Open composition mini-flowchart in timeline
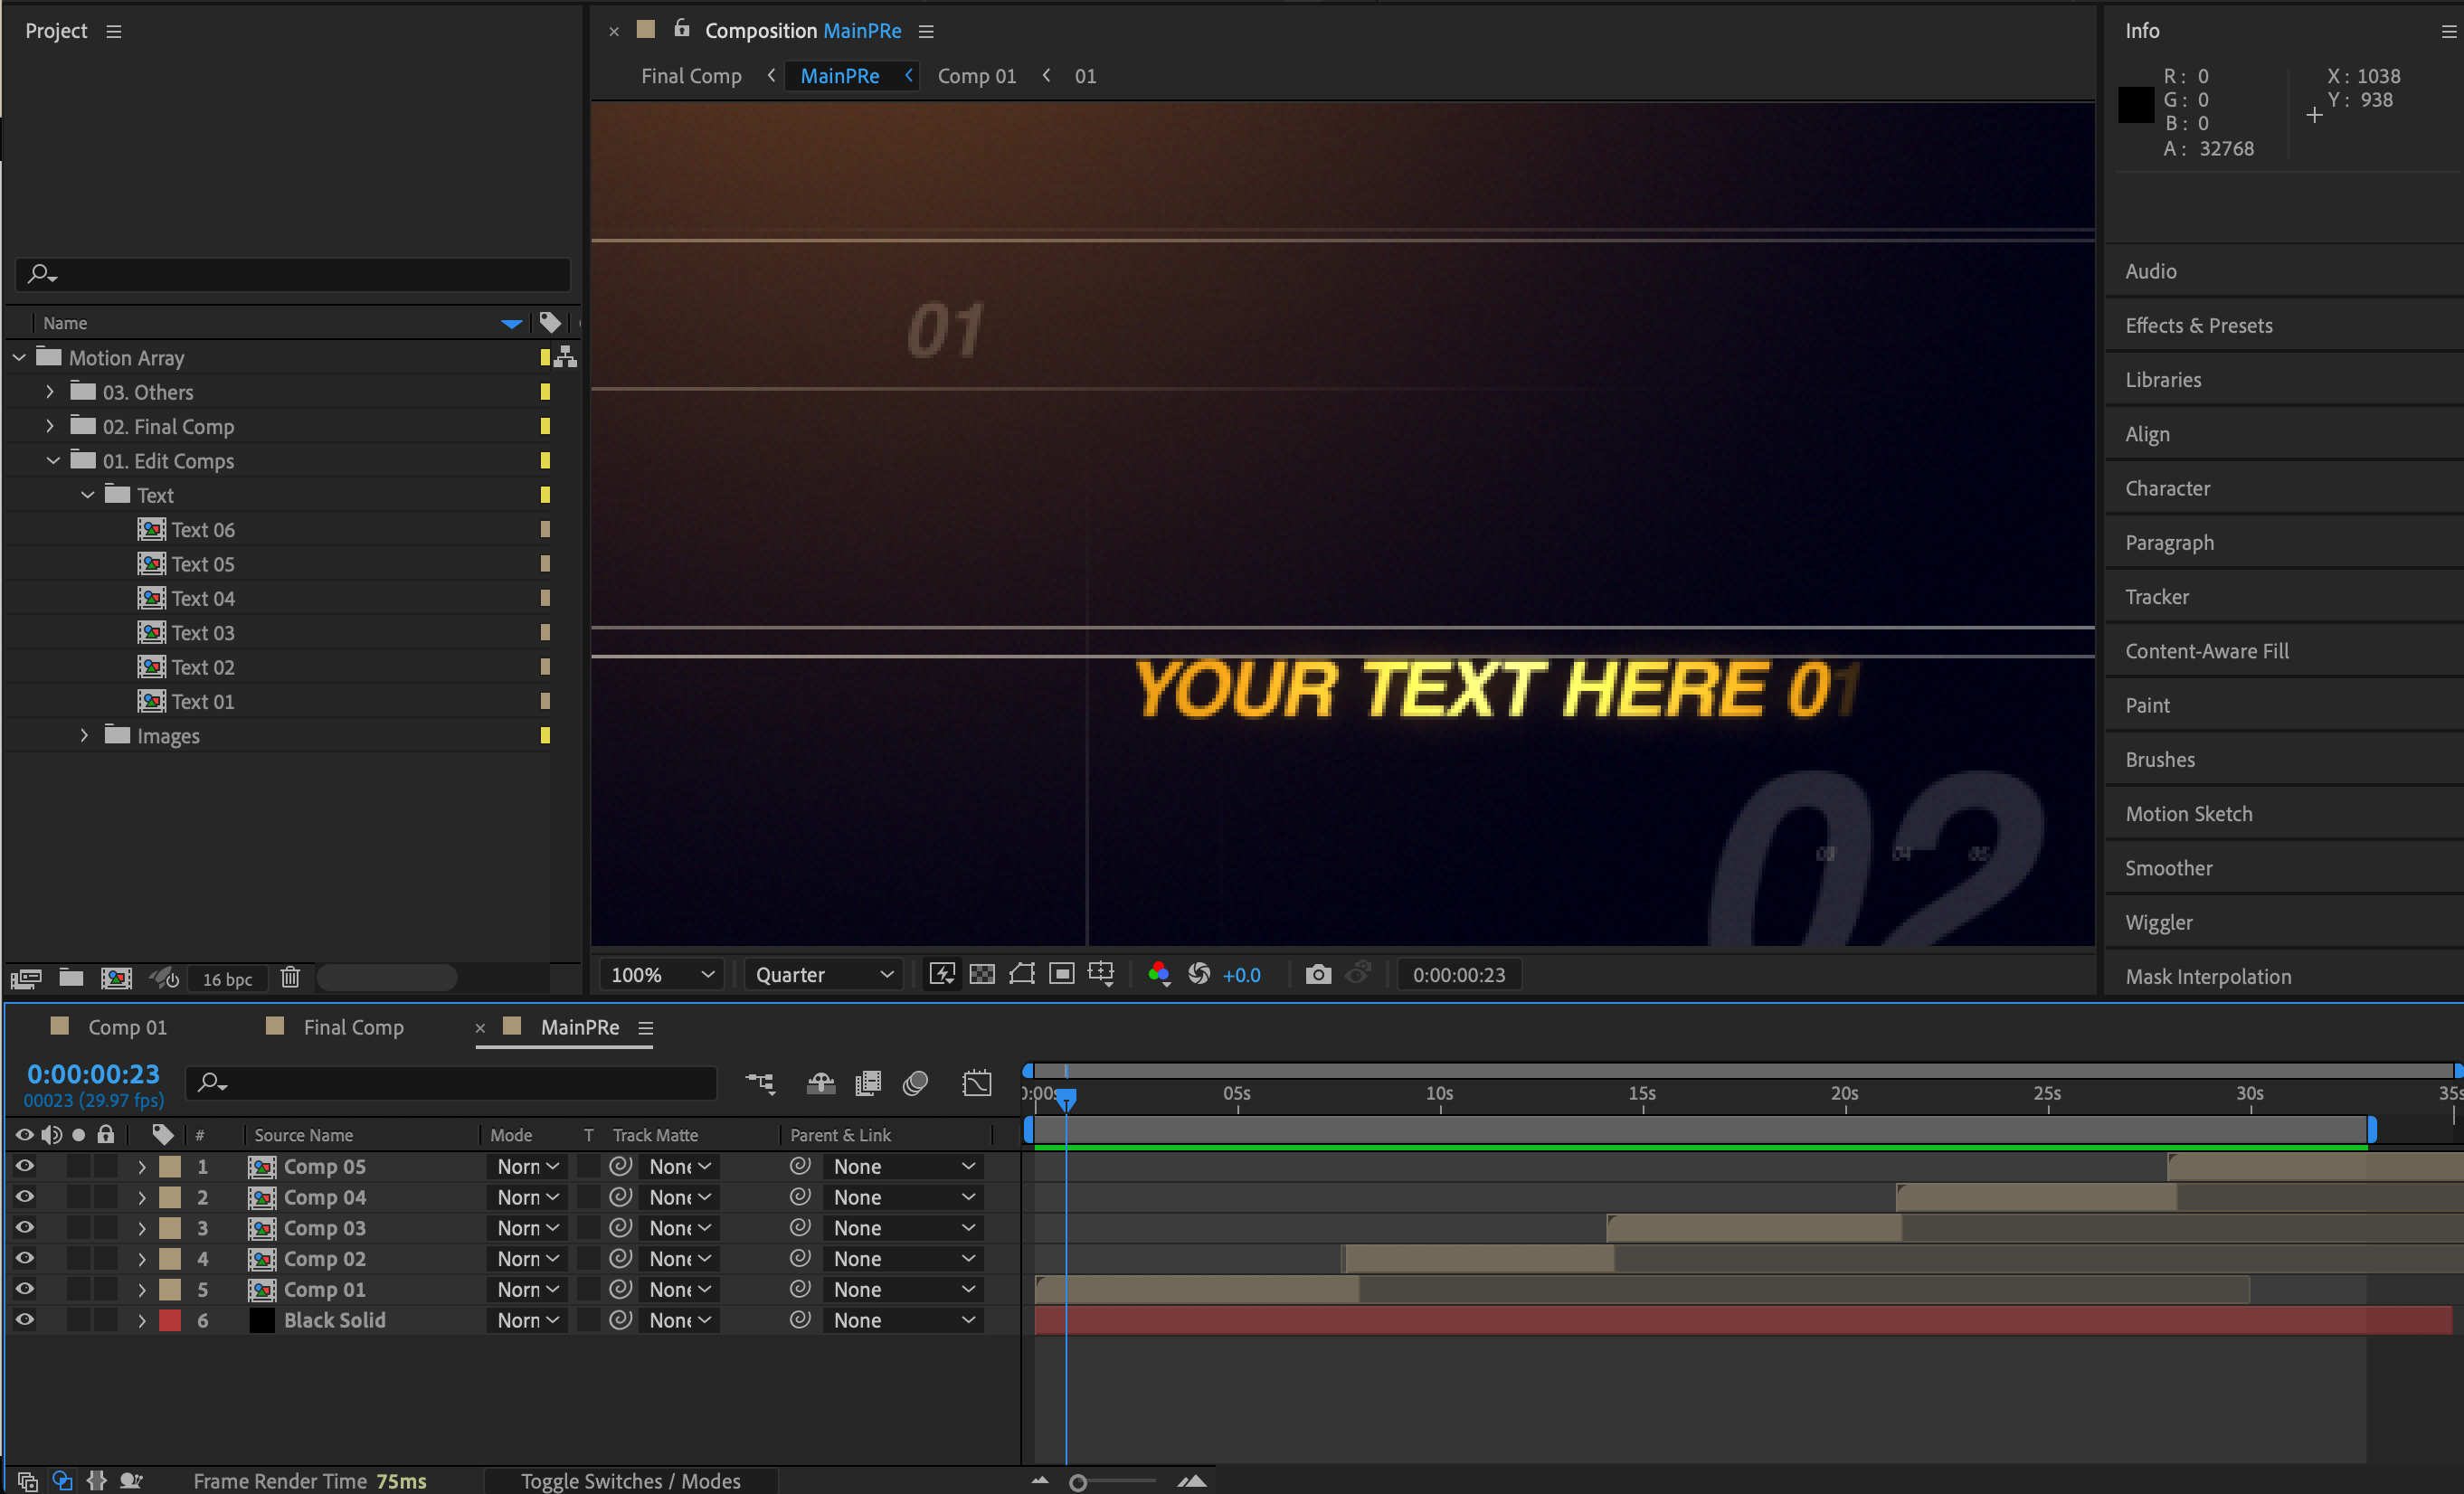Image resolution: width=2464 pixels, height=1494 pixels. 760,1083
